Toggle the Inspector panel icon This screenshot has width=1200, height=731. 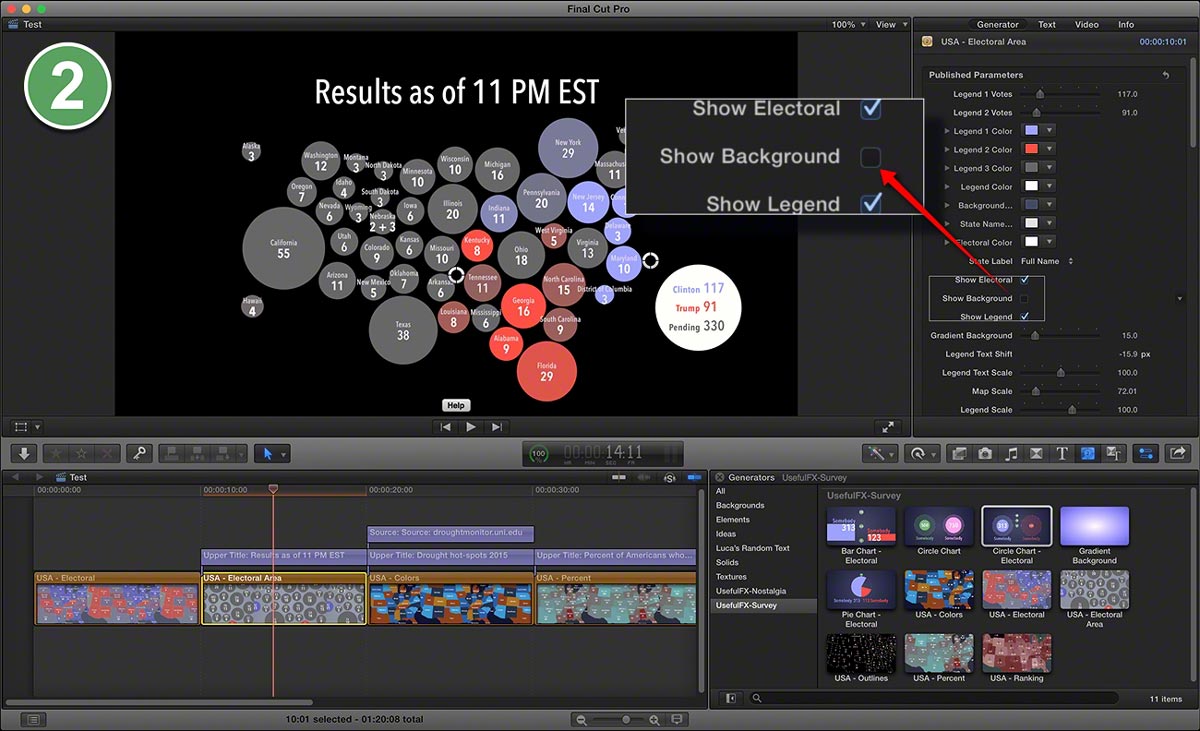click(x=1147, y=454)
